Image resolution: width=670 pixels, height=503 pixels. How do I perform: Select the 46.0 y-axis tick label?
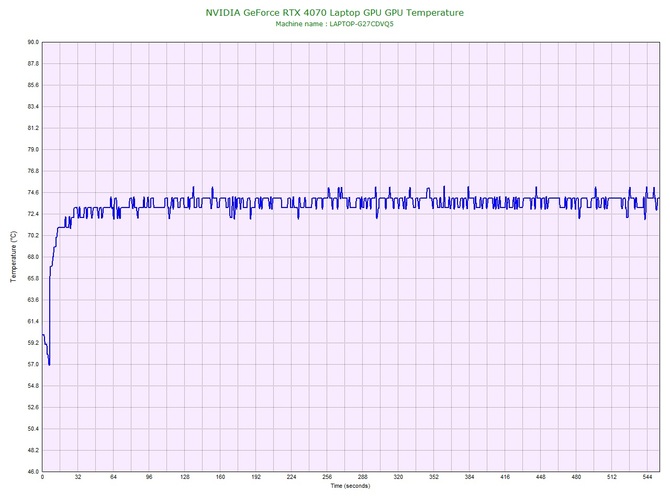click(32, 471)
